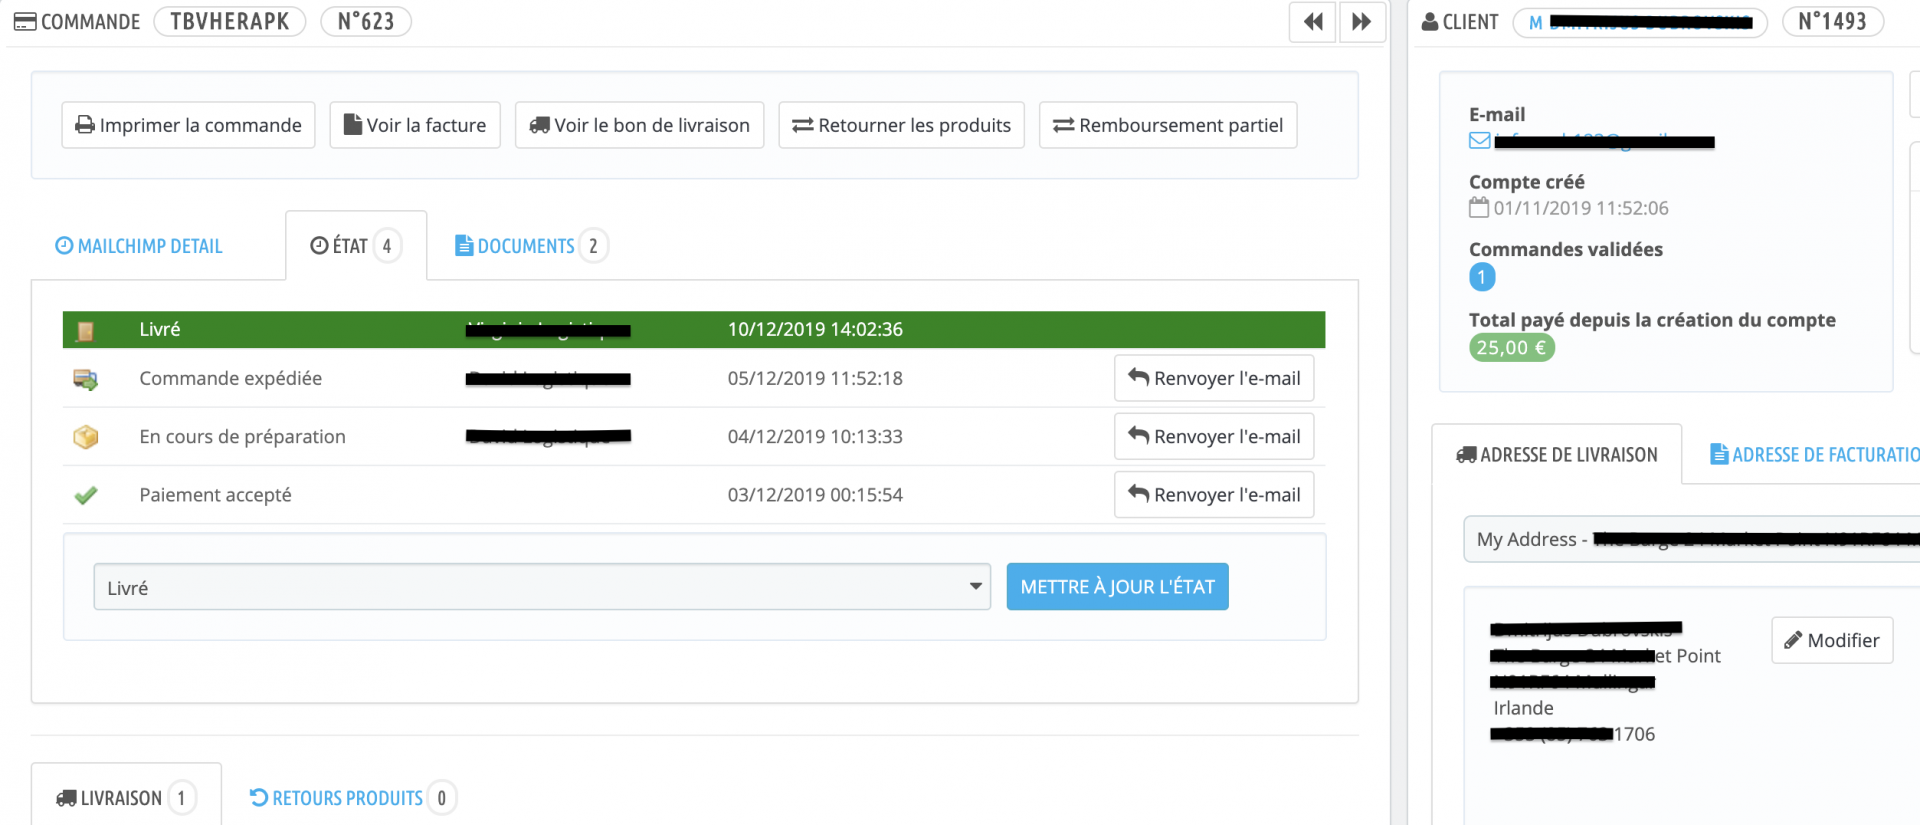Click Modifier to edit the delivery address
Viewport: 1920px width, 825px height.
[1832, 640]
